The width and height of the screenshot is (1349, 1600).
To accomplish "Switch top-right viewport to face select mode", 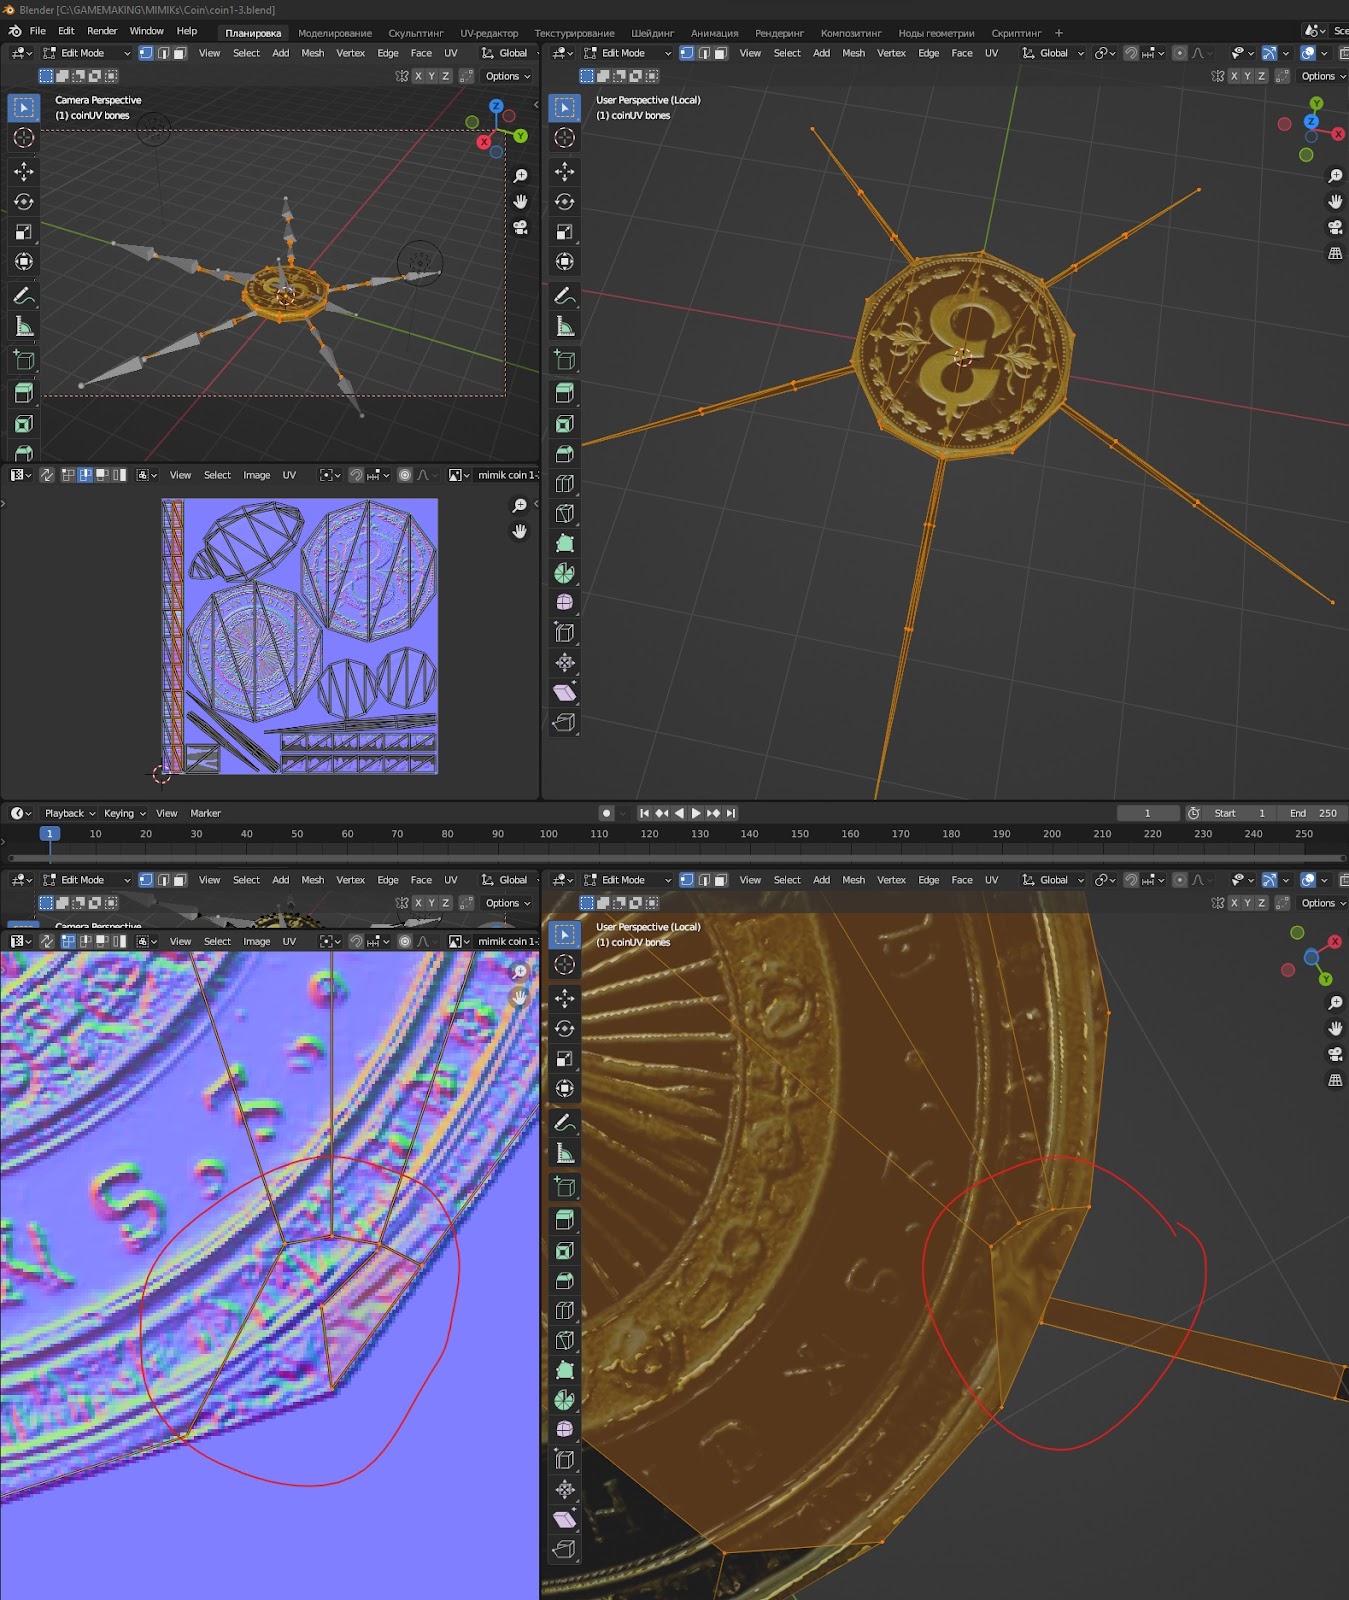I will 720,53.
